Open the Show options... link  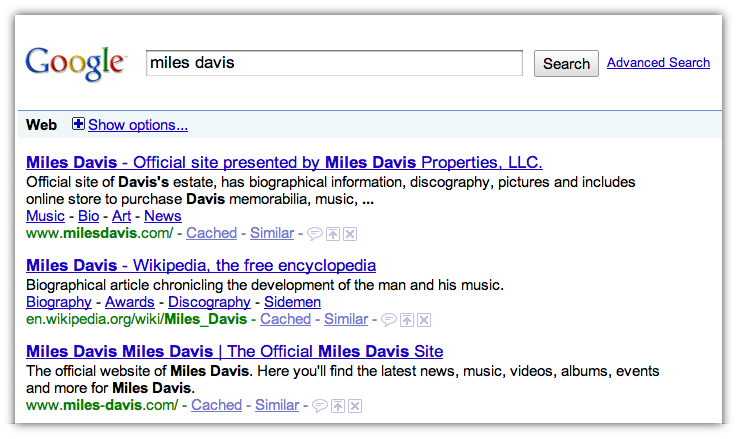pos(138,125)
